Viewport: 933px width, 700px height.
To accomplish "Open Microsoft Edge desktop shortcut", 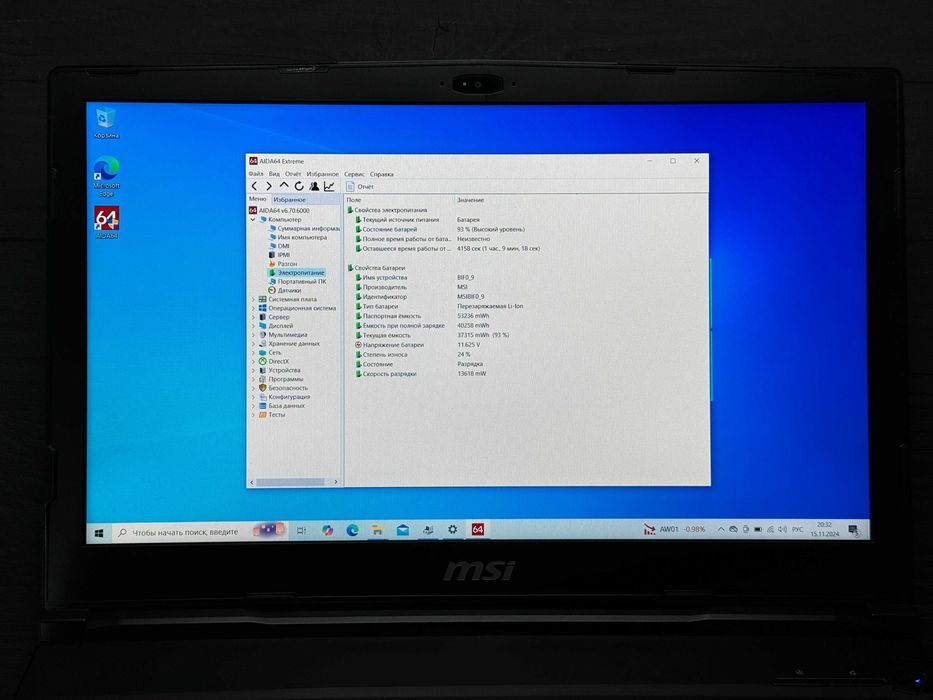I will pyautogui.click(x=106, y=176).
